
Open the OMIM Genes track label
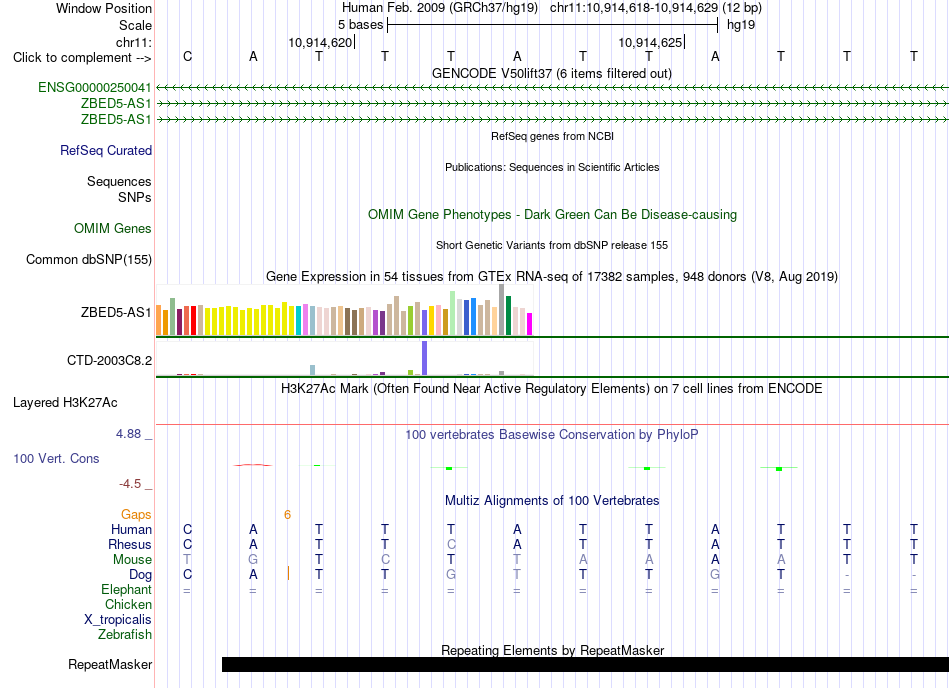pyautogui.click(x=113, y=228)
